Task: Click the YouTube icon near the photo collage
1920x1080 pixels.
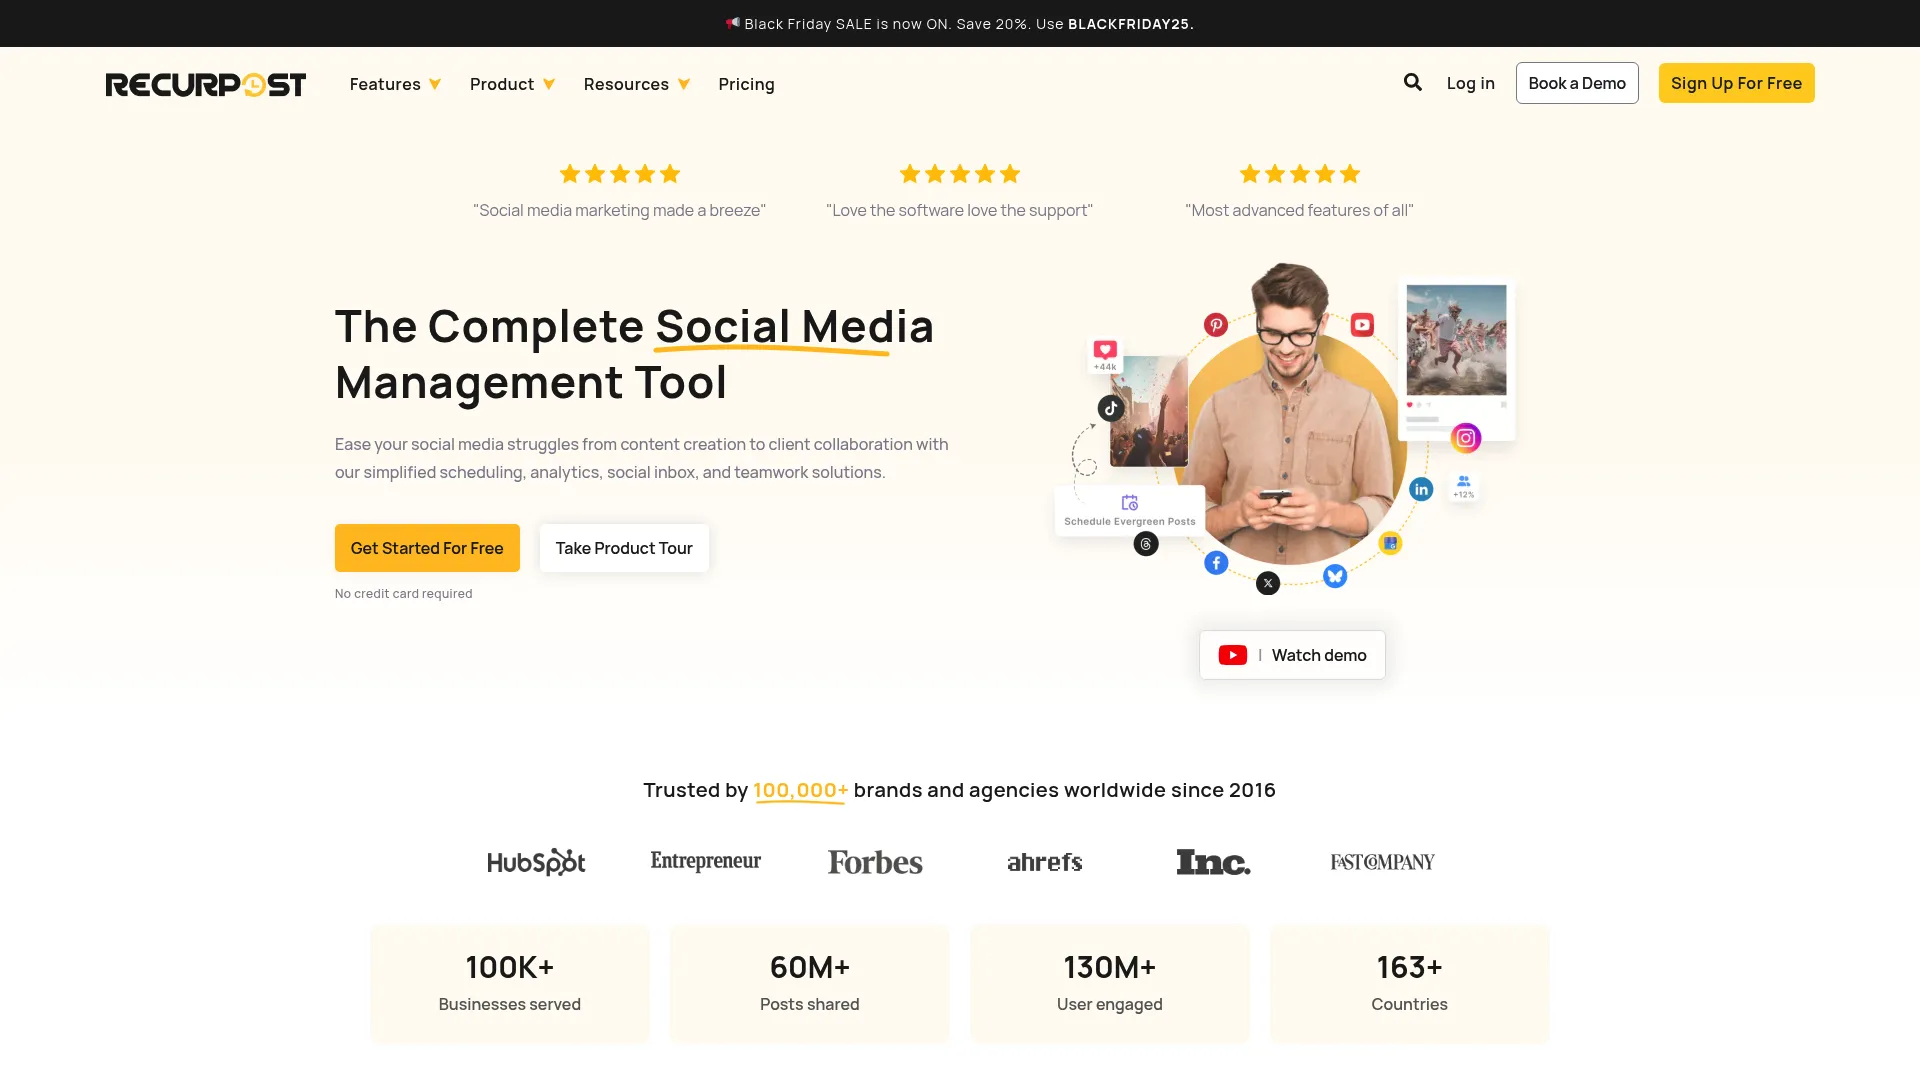Action: pyautogui.click(x=1361, y=325)
